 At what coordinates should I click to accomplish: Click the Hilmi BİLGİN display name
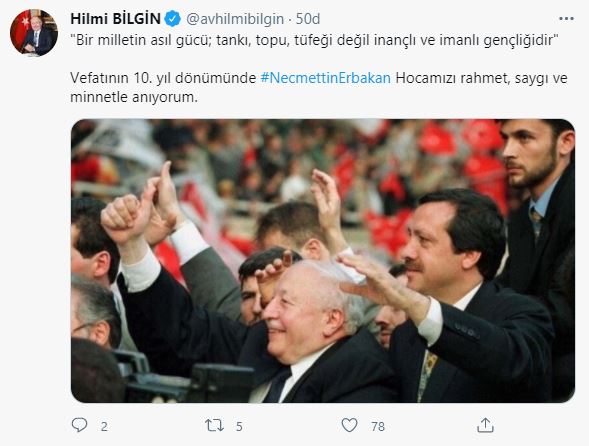[x=115, y=19]
